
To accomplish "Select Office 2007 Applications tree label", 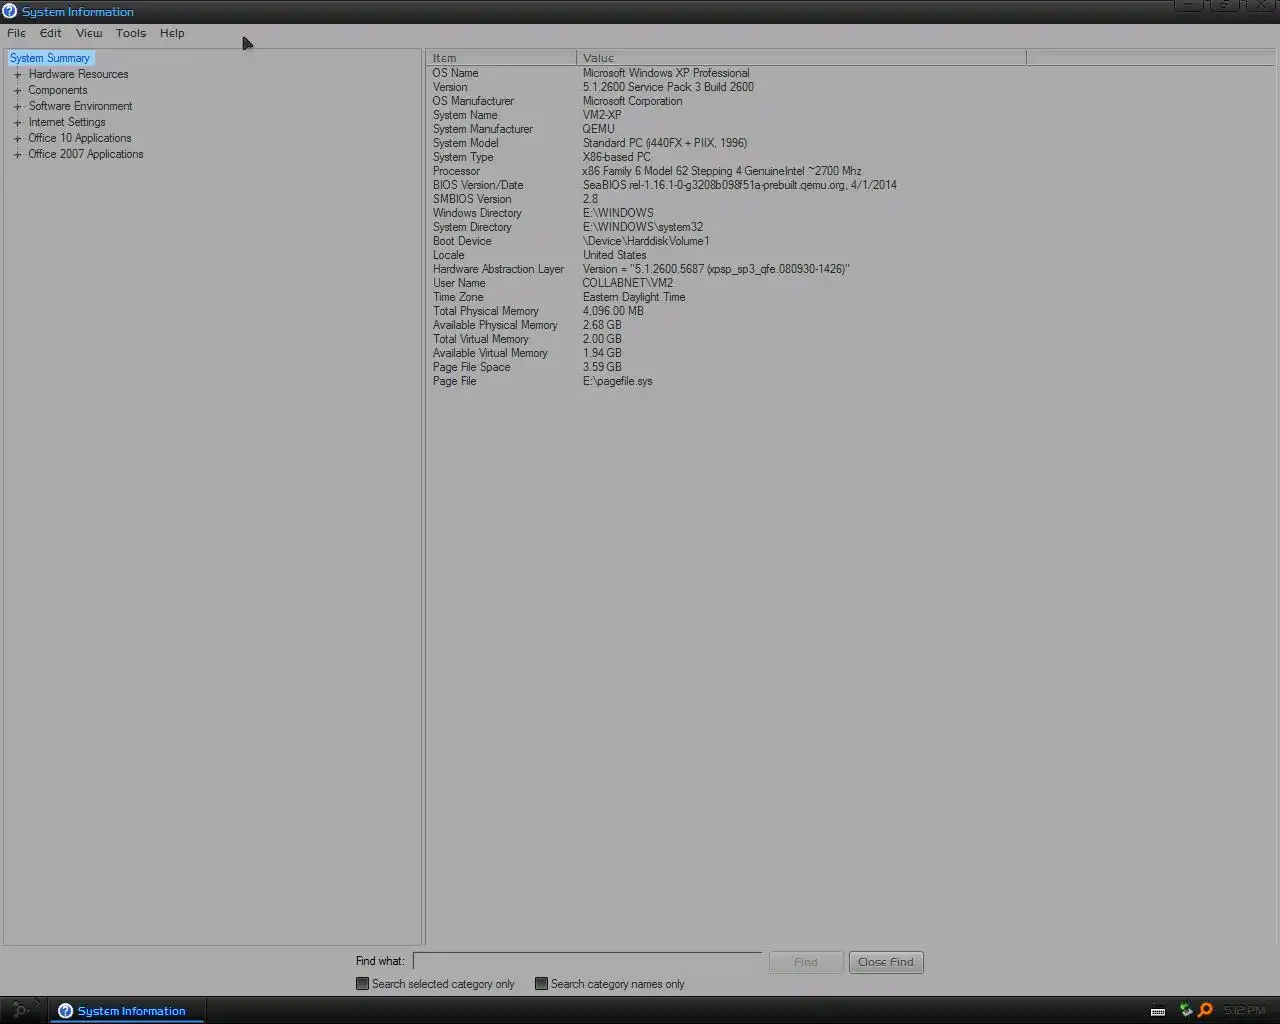I will [x=86, y=154].
